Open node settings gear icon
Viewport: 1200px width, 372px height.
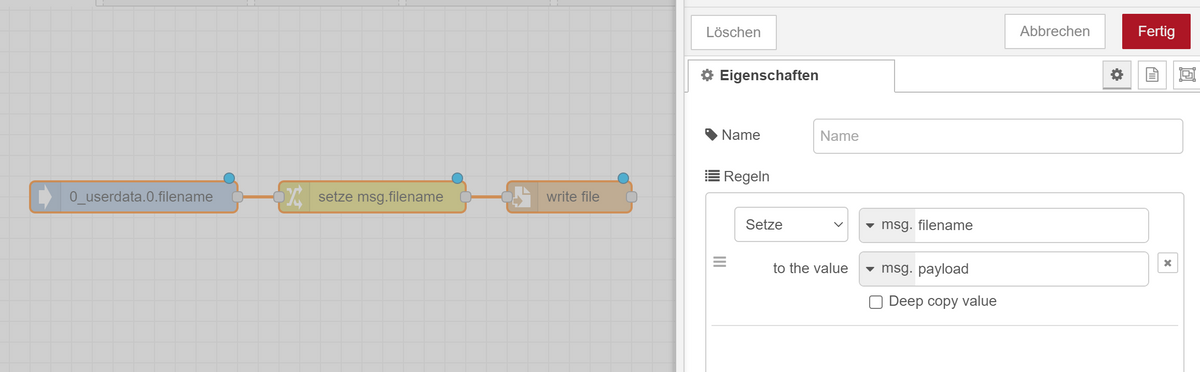coord(1117,75)
